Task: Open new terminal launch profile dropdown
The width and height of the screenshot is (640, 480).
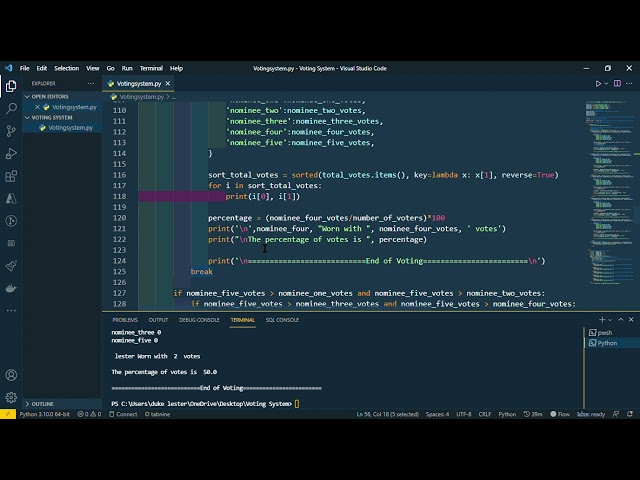Action: click(610, 320)
